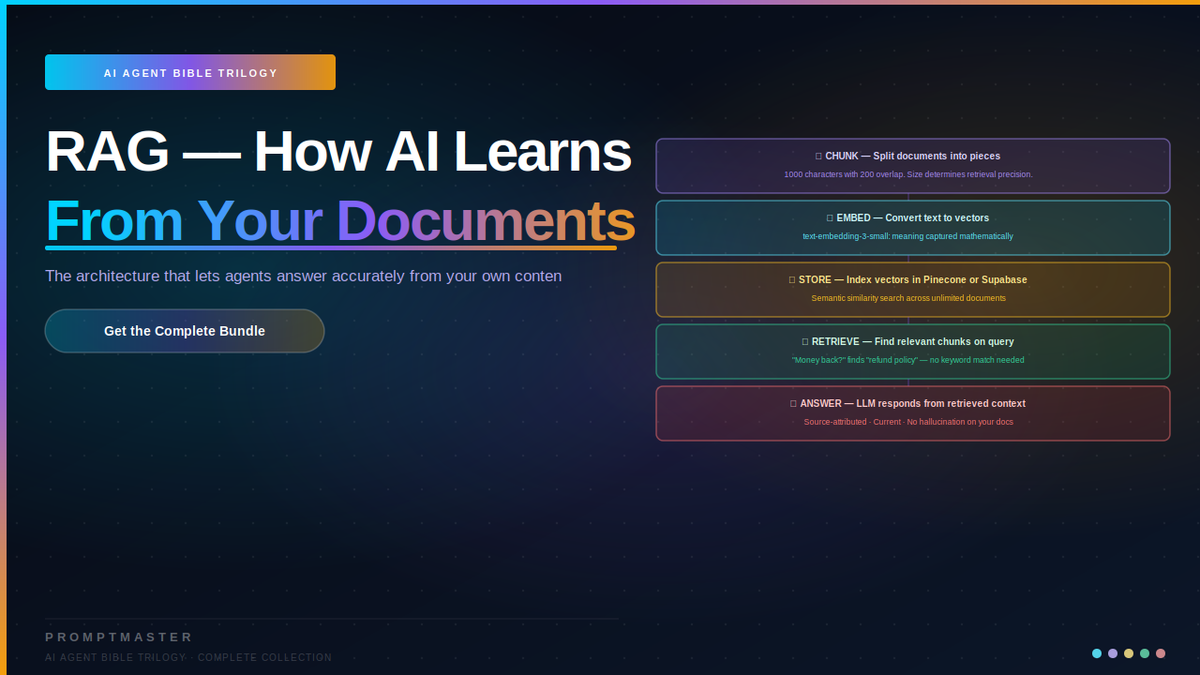This screenshot has width=1200, height=675.
Task: Open the EMBED — Convert text to vectors card
Action: pos(913,228)
